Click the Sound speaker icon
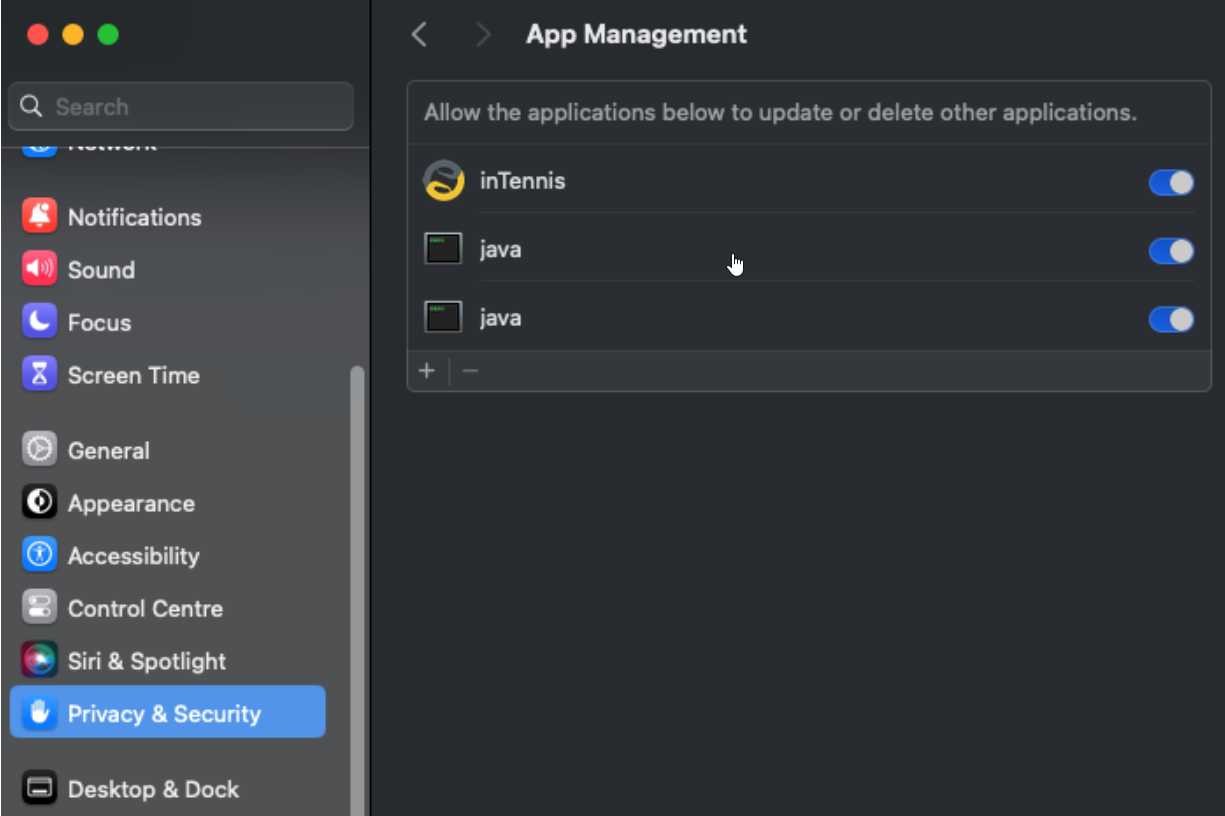Viewport: 1225px width, 816px height. click(40, 269)
